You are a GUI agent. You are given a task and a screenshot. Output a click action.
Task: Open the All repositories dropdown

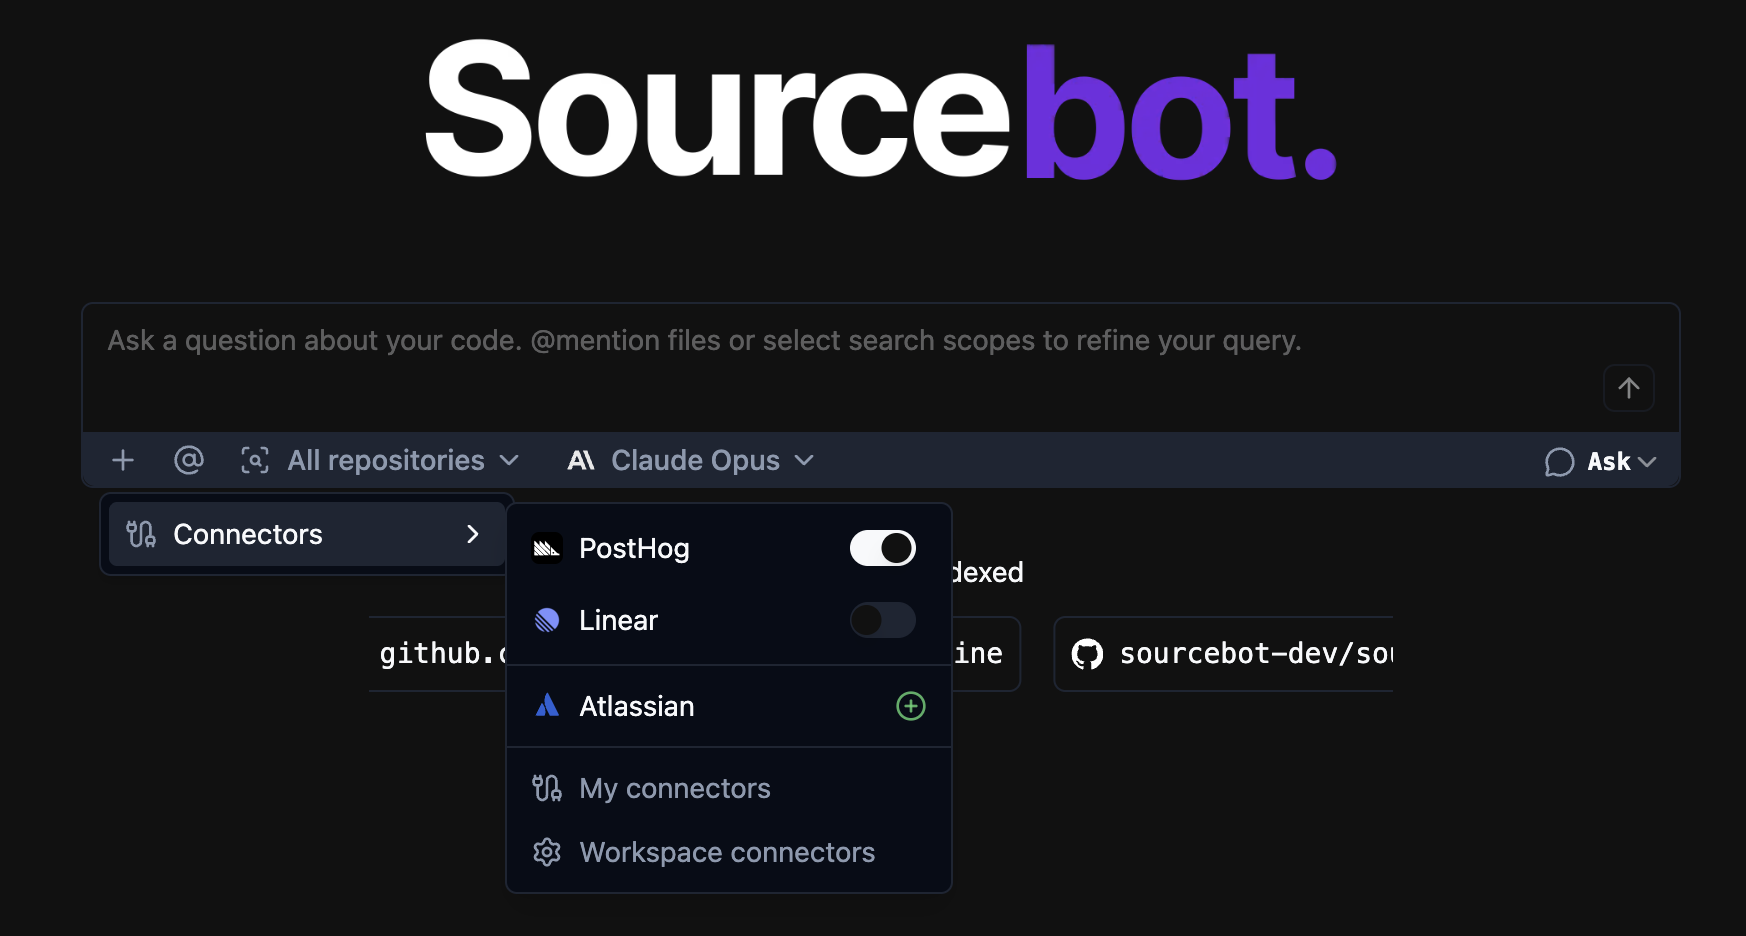click(x=380, y=460)
